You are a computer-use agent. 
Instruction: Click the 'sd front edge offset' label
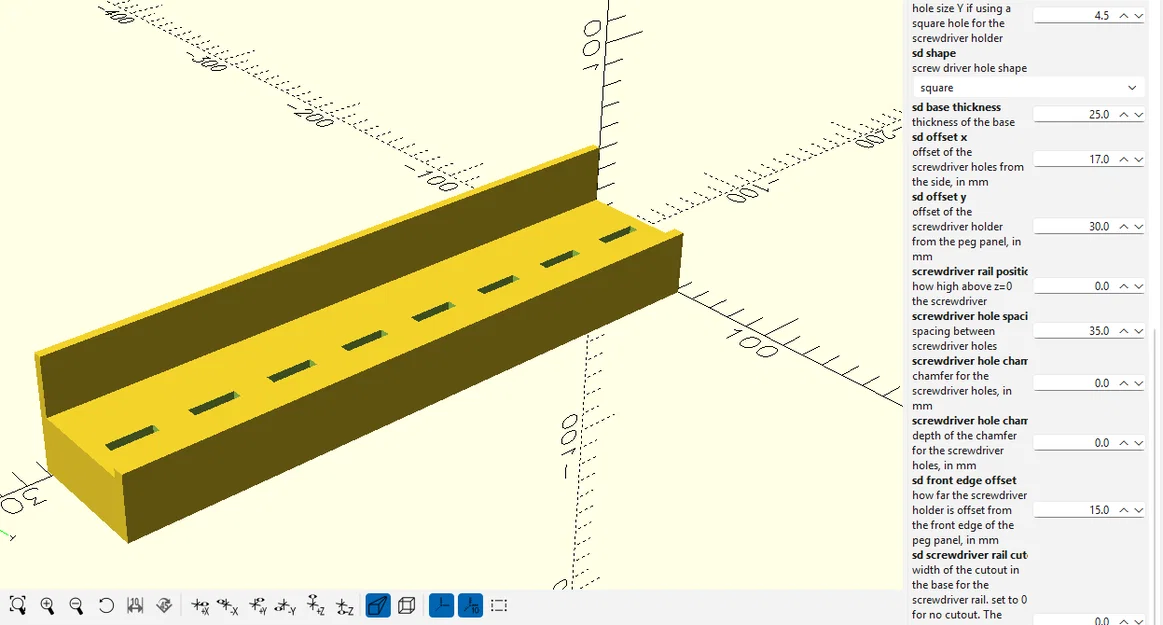point(964,480)
